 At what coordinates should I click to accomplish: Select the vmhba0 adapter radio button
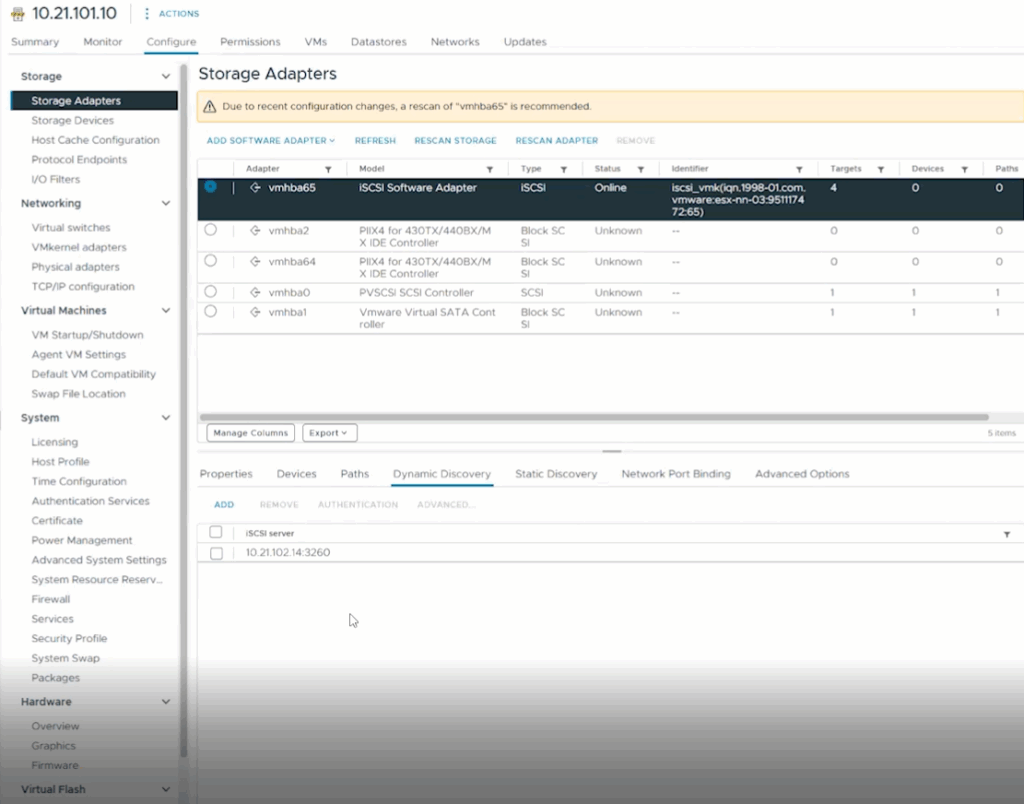pos(210,291)
